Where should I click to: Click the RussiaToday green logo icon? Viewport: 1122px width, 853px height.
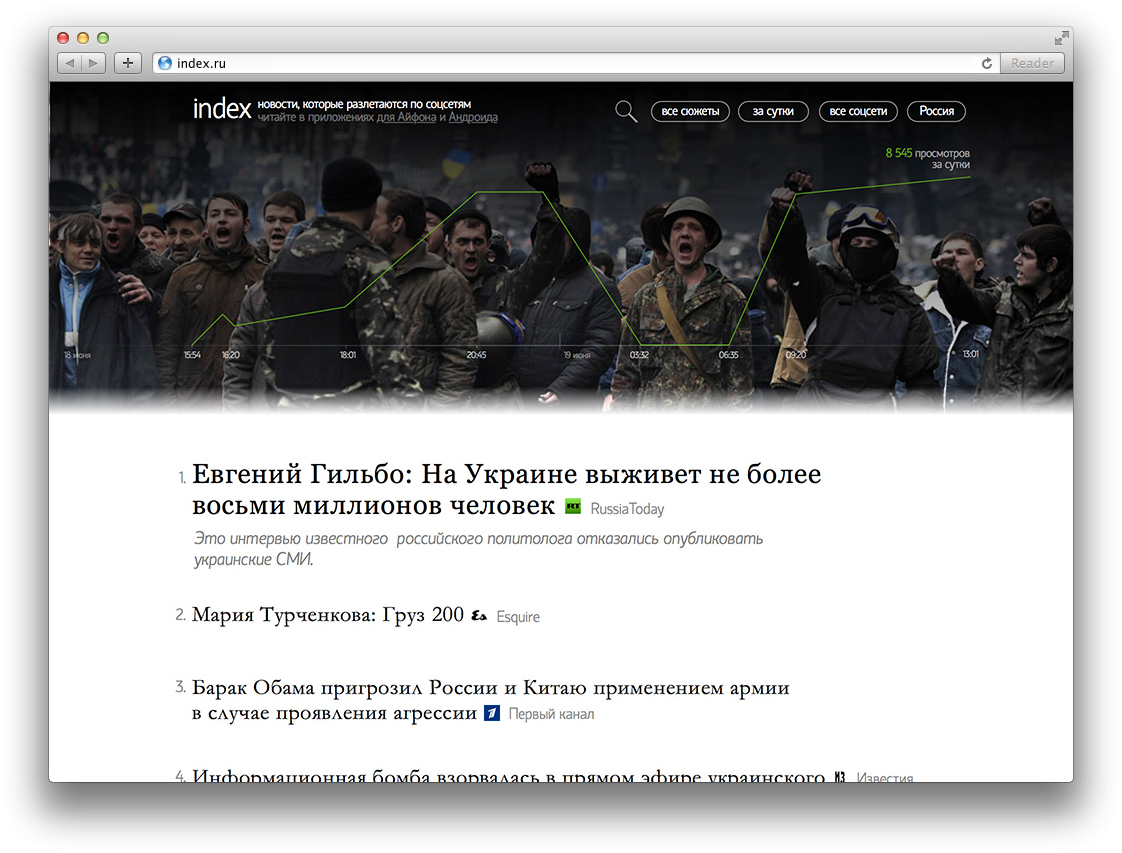pyautogui.click(x=573, y=507)
